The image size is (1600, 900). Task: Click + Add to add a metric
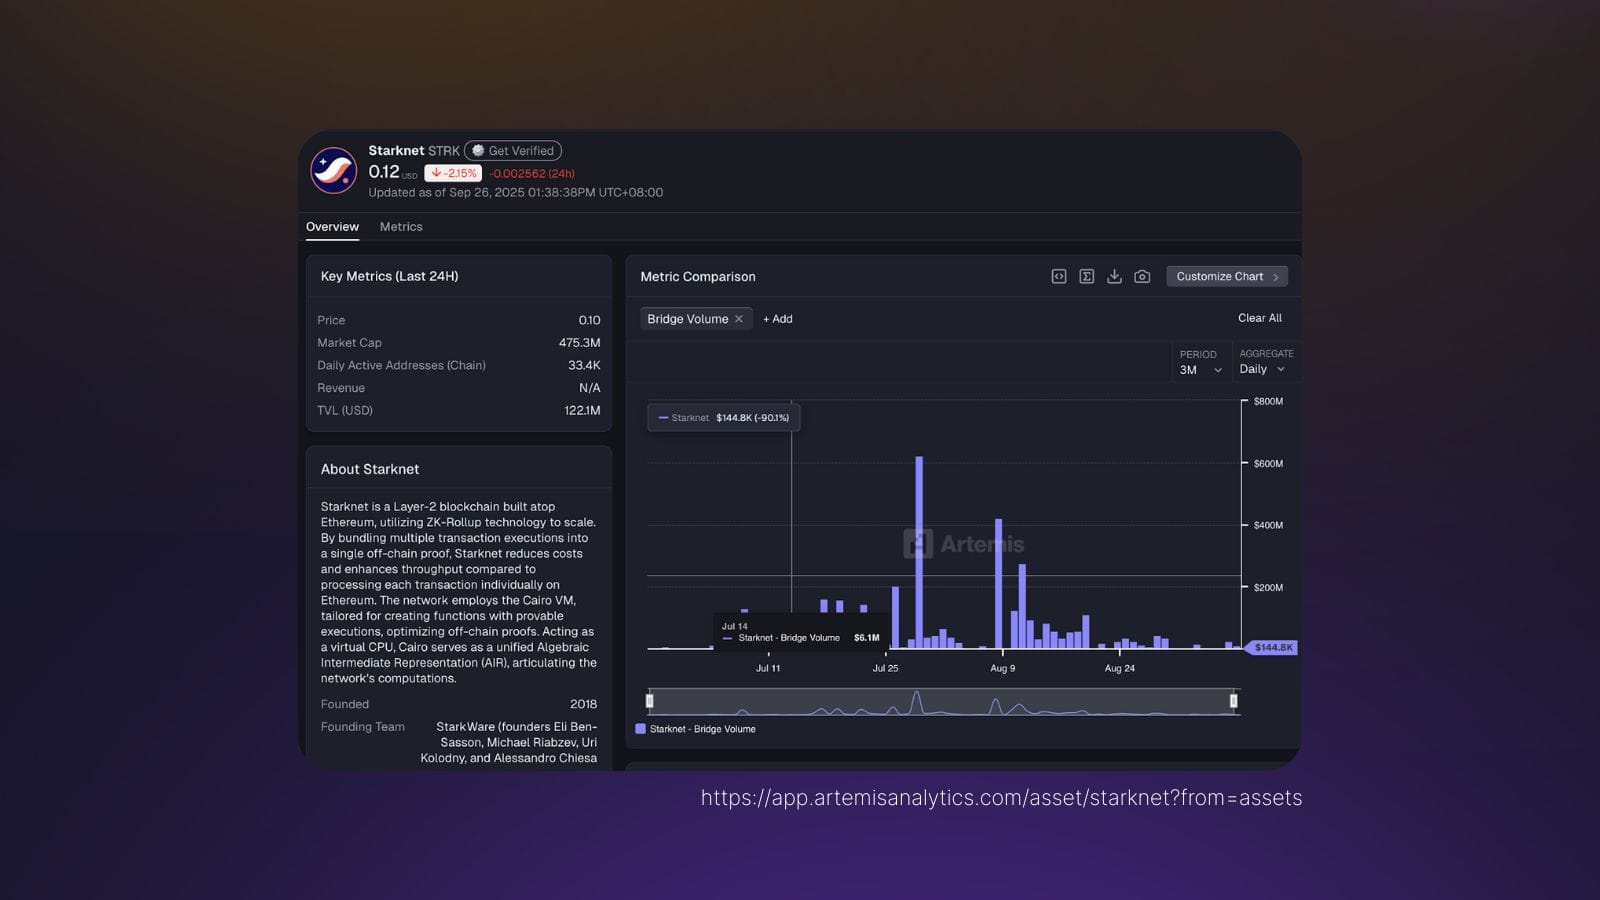(x=777, y=318)
